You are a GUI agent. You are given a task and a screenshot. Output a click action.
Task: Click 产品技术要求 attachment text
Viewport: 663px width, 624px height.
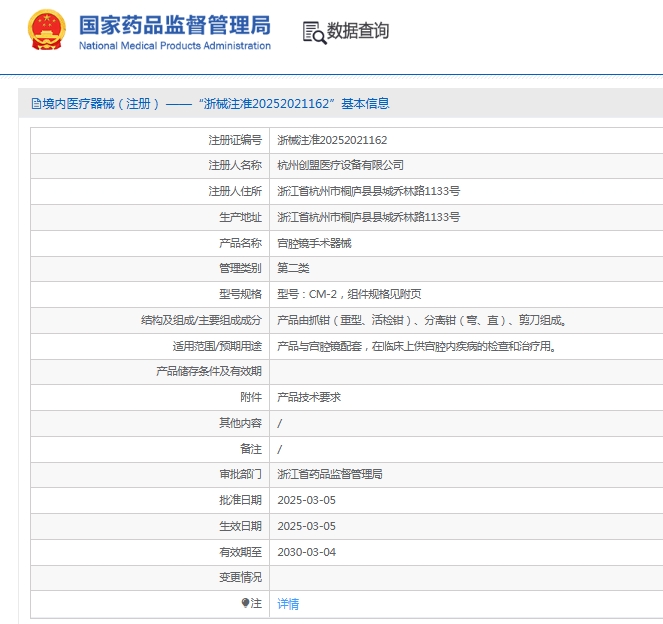(309, 397)
